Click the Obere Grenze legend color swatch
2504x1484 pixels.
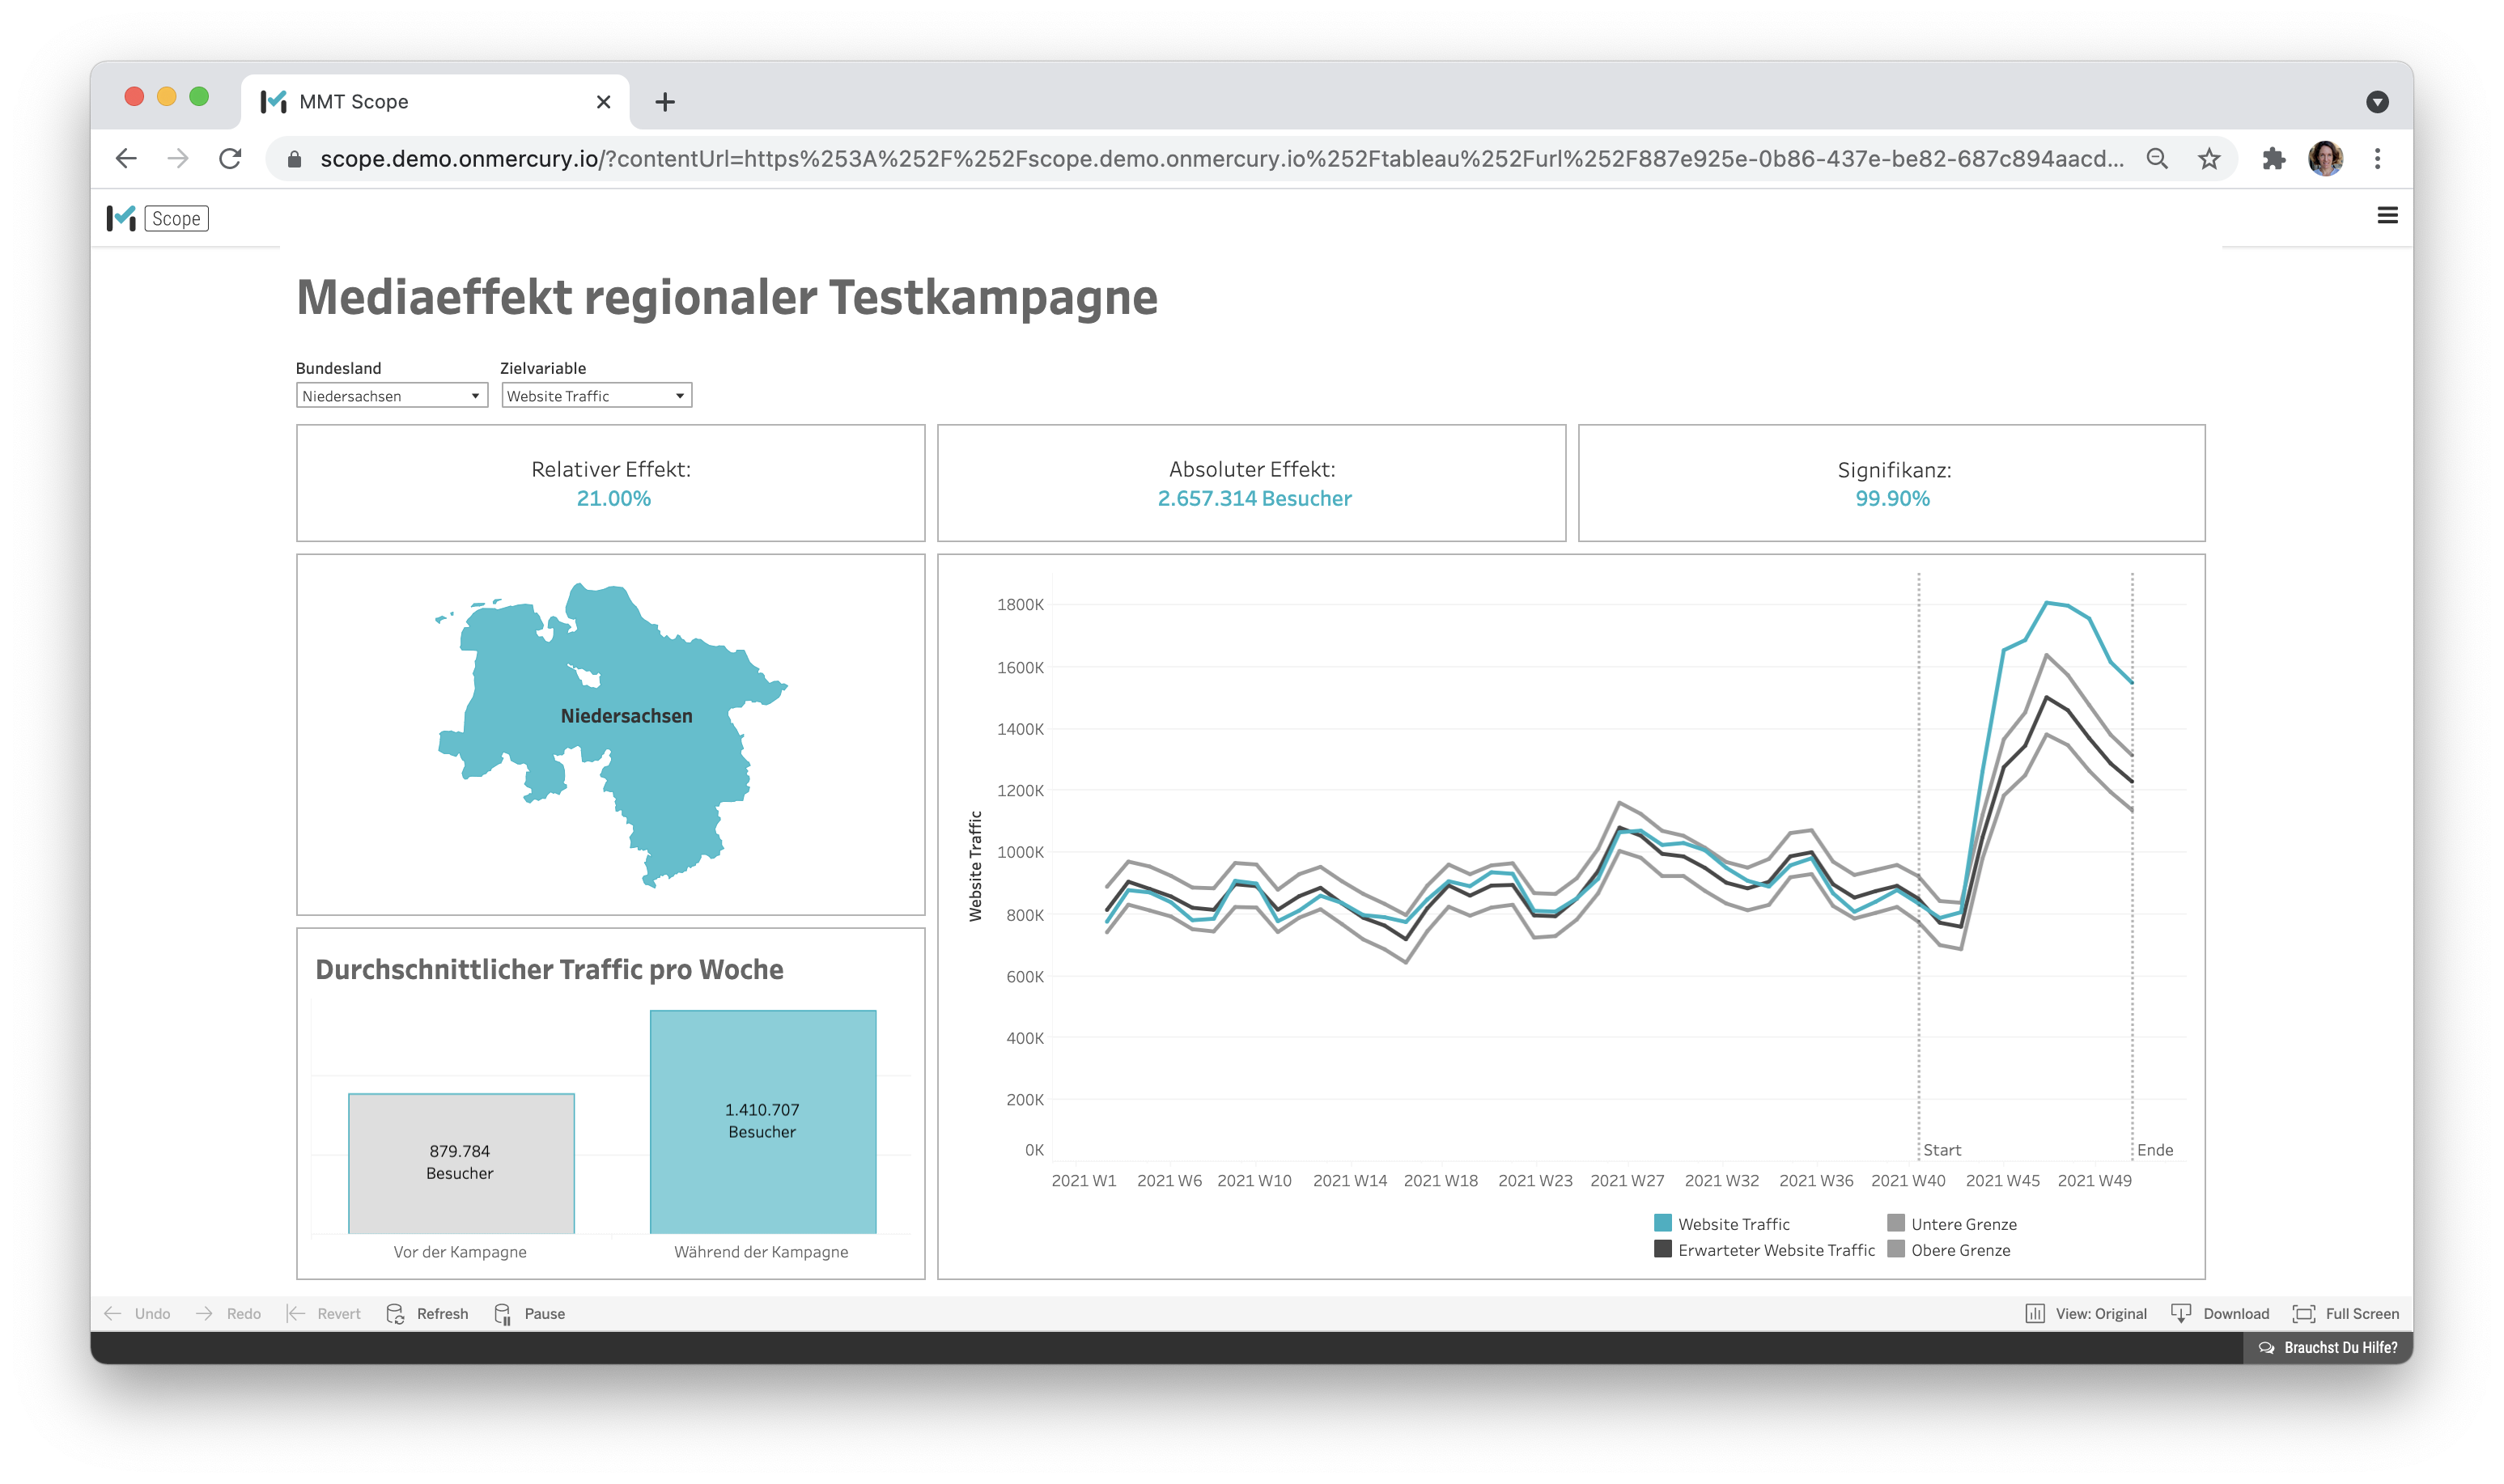click(x=1895, y=1249)
